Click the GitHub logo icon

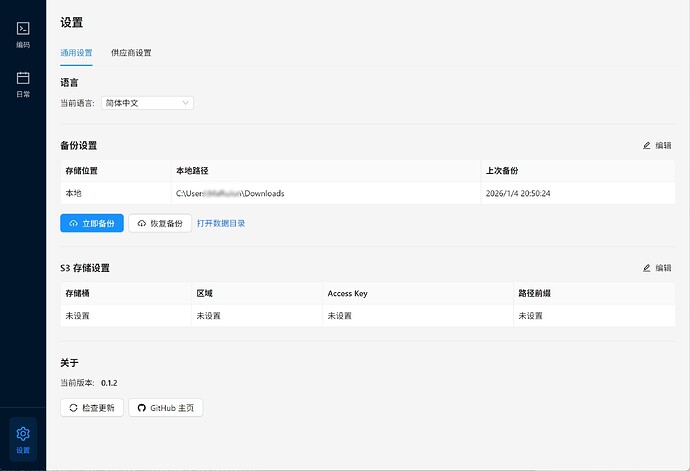142,408
